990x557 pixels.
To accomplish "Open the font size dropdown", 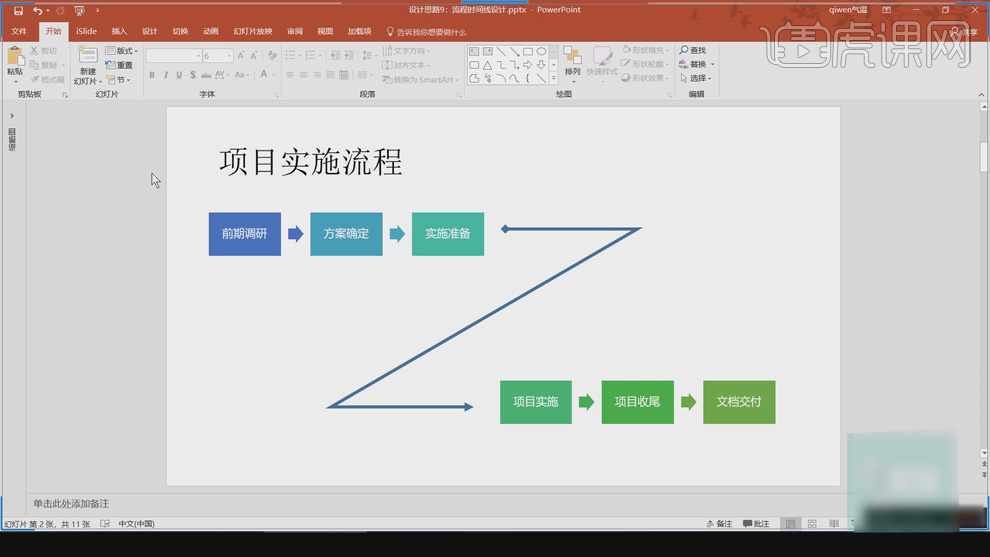I will click(x=229, y=56).
